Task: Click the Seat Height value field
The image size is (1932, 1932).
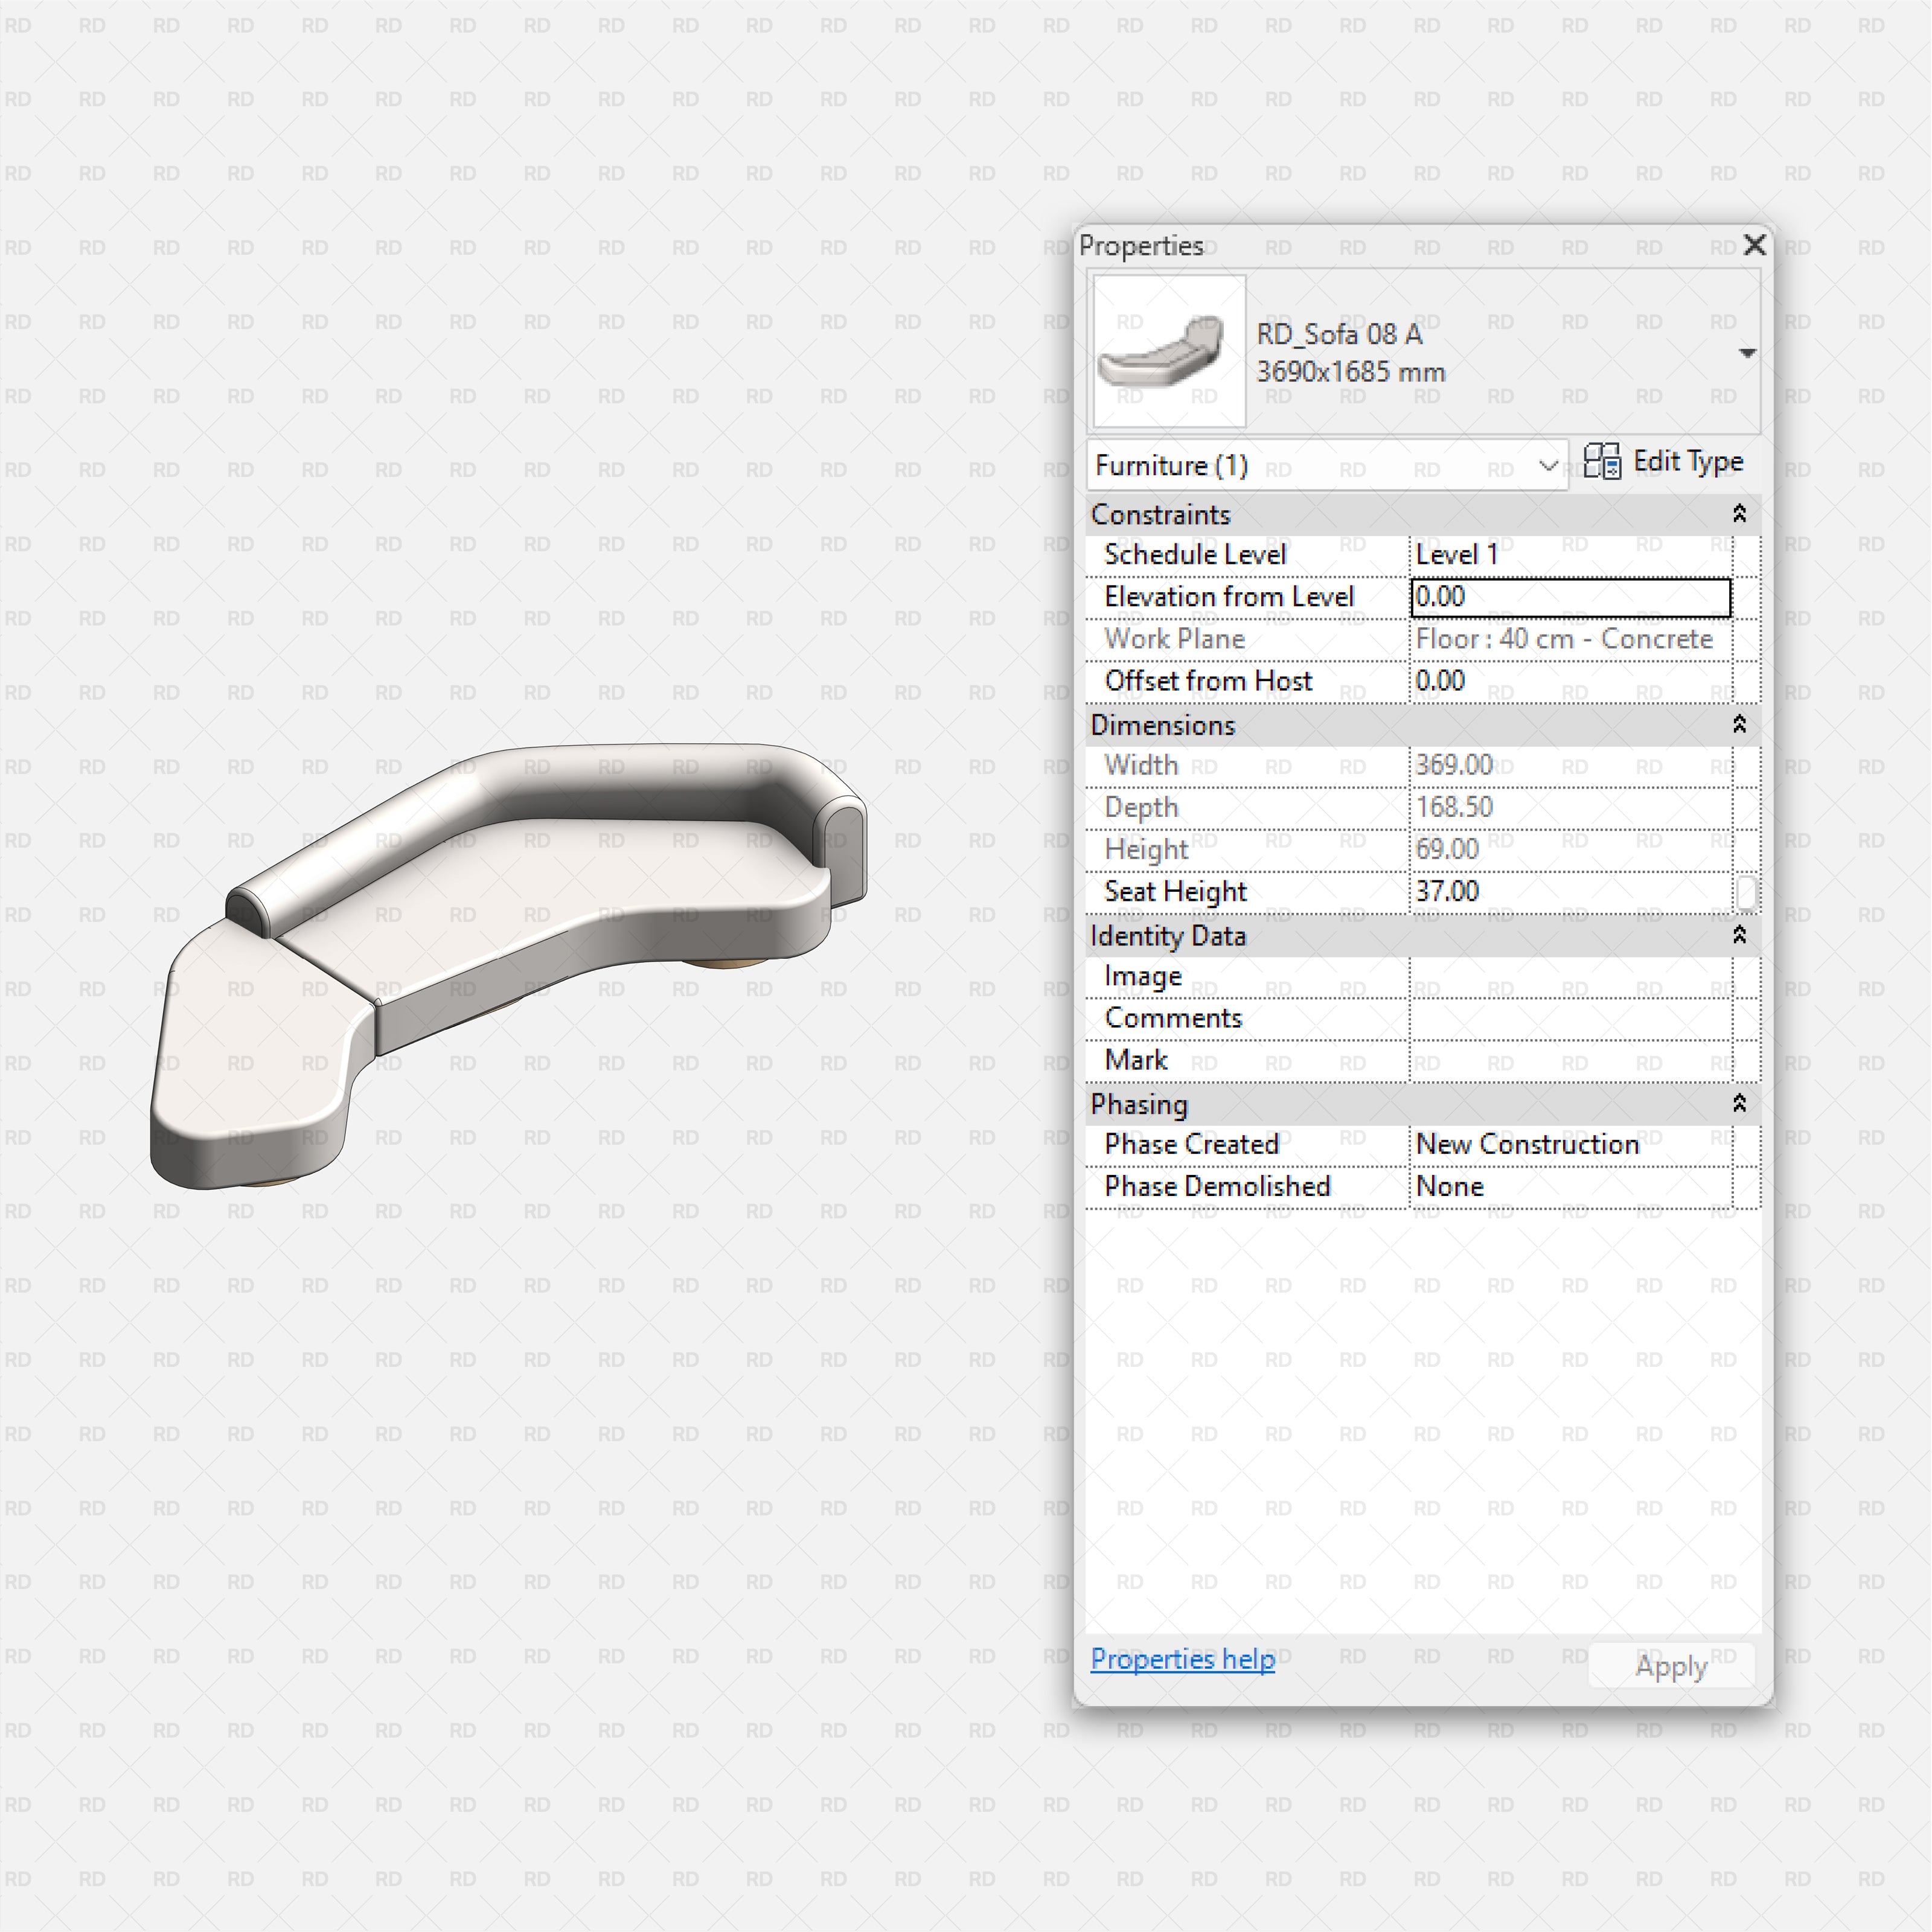Action: (1570, 892)
